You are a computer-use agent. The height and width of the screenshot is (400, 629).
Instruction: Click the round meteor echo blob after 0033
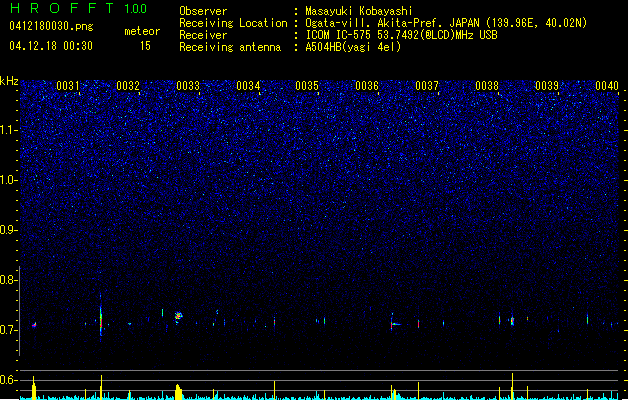click(178, 317)
